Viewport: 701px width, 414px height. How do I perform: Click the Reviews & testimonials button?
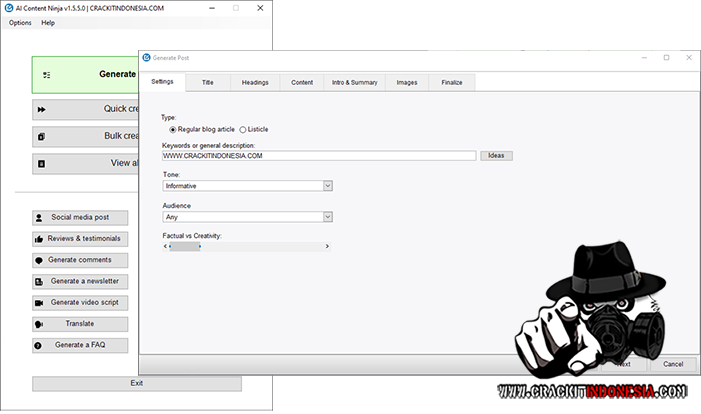point(80,239)
